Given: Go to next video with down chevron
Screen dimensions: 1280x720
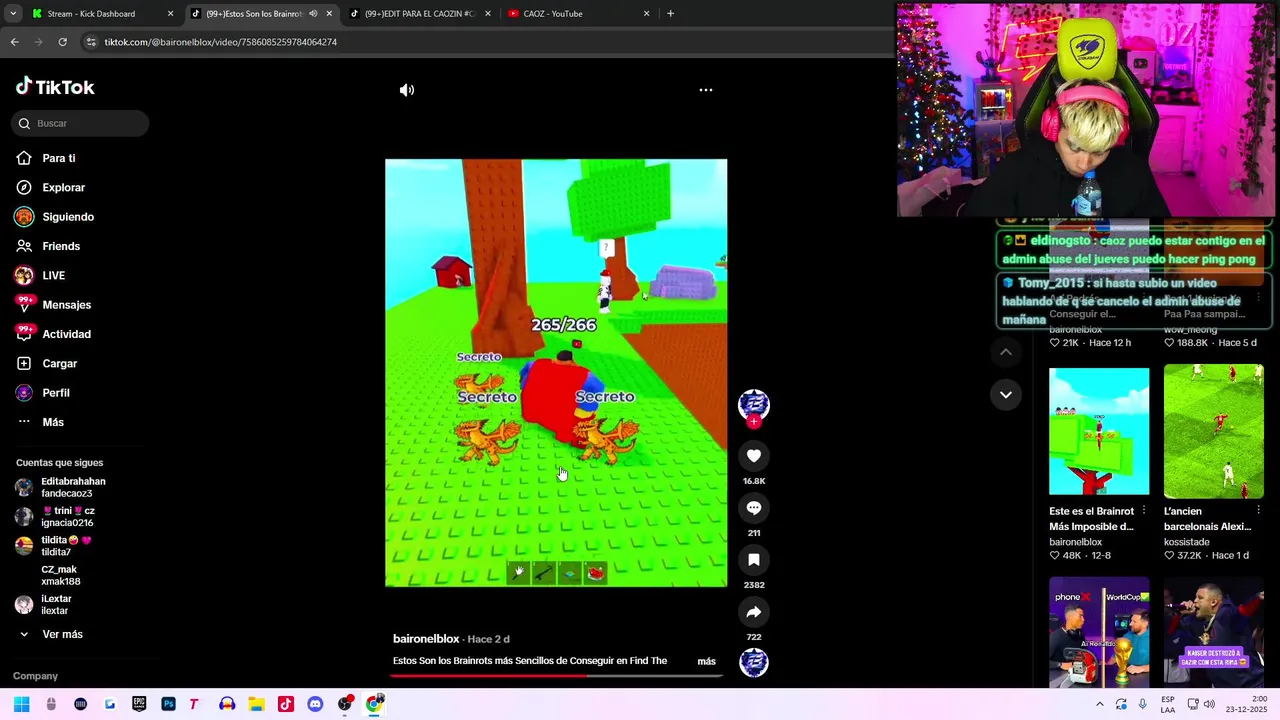Looking at the screenshot, I should coord(1006,394).
